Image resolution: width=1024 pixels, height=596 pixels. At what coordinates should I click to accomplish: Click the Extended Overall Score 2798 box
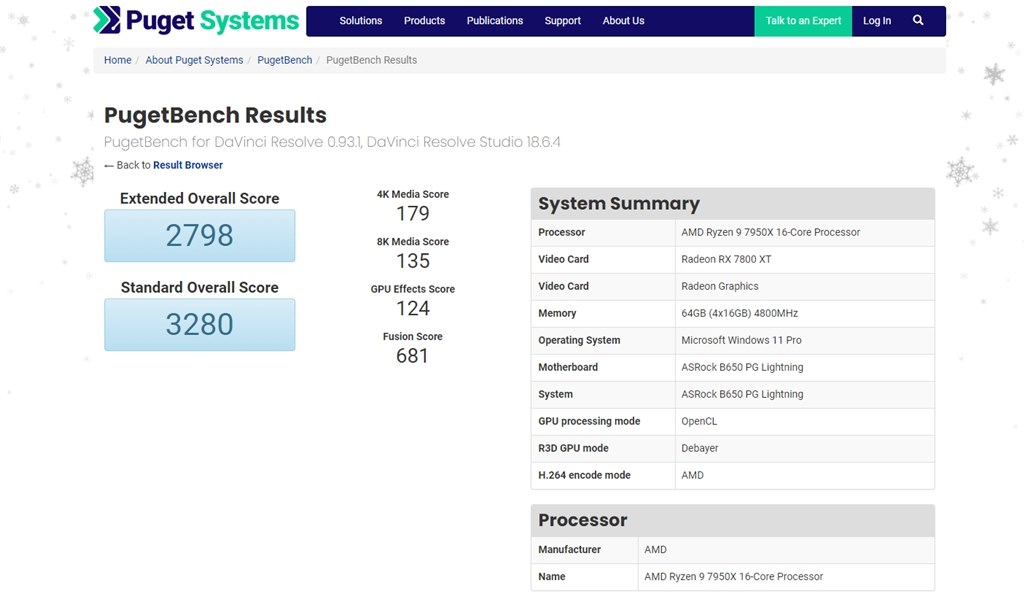click(x=199, y=236)
